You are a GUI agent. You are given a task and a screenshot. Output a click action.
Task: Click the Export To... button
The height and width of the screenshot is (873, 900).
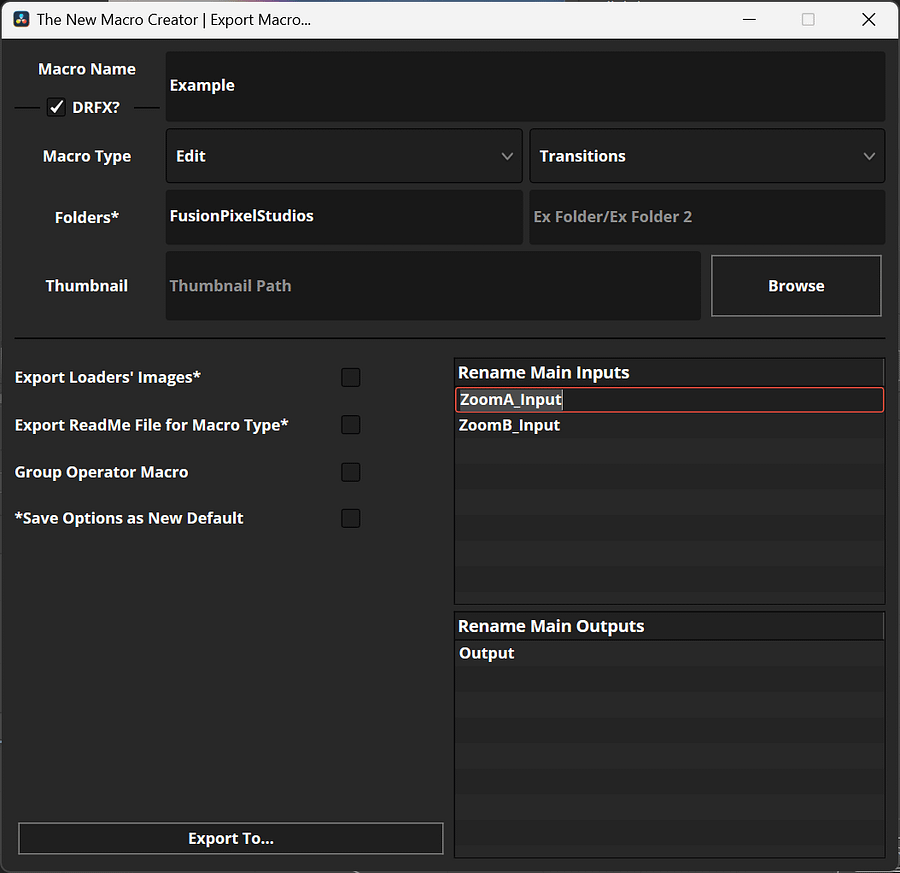(x=231, y=839)
